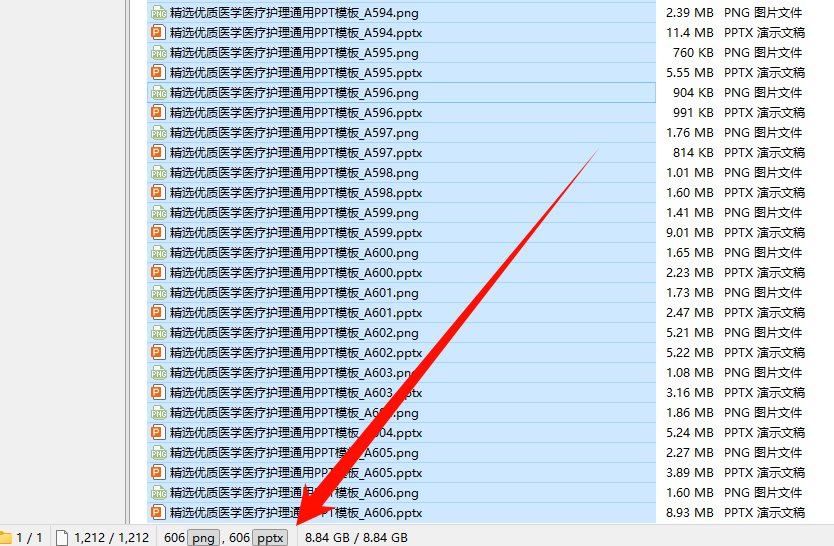Click the 3.16 MB size cell
The height and width of the screenshot is (546, 834).
pos(690,393)
